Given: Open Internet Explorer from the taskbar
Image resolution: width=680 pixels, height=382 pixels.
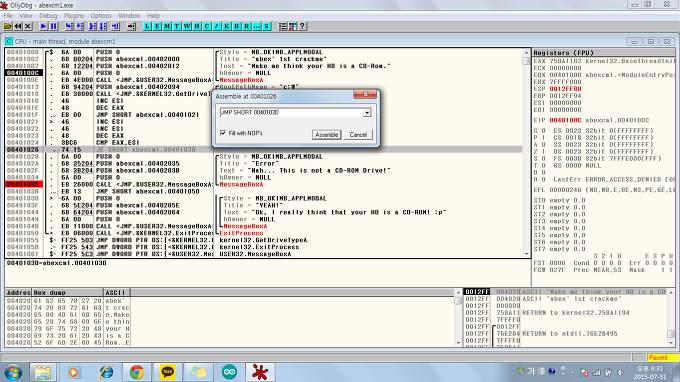Looking at the screenshot, I should click(x=106, y=372).
